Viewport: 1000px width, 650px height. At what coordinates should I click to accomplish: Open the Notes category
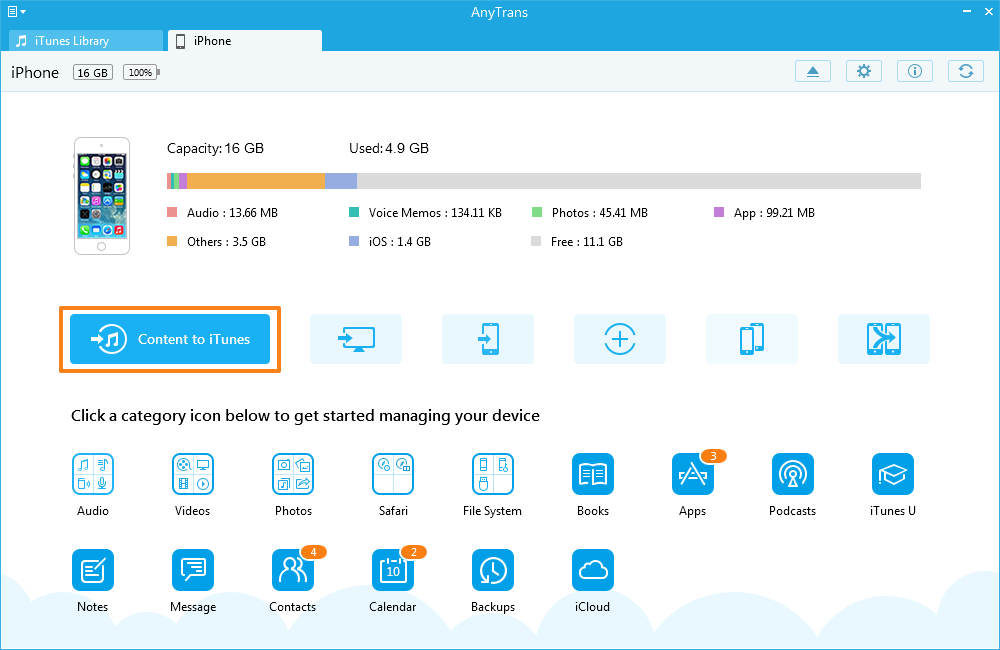(x=92, y=570)
